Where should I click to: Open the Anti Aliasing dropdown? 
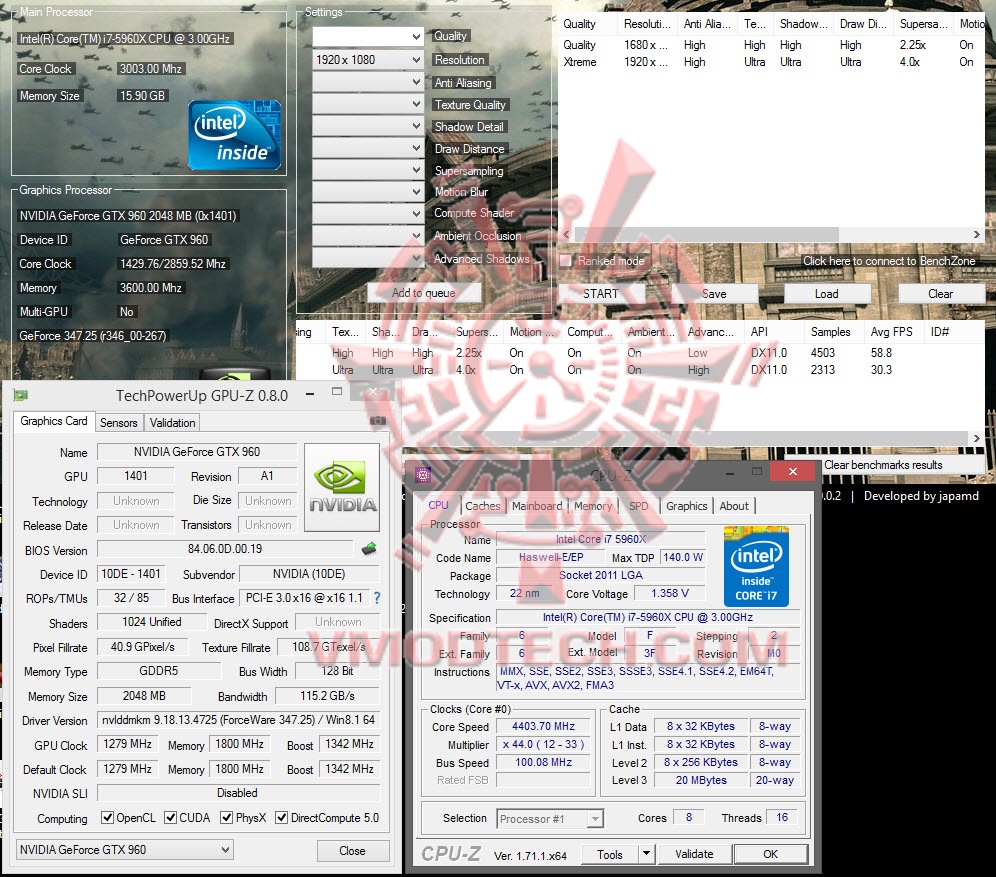[x=368, y=82]
